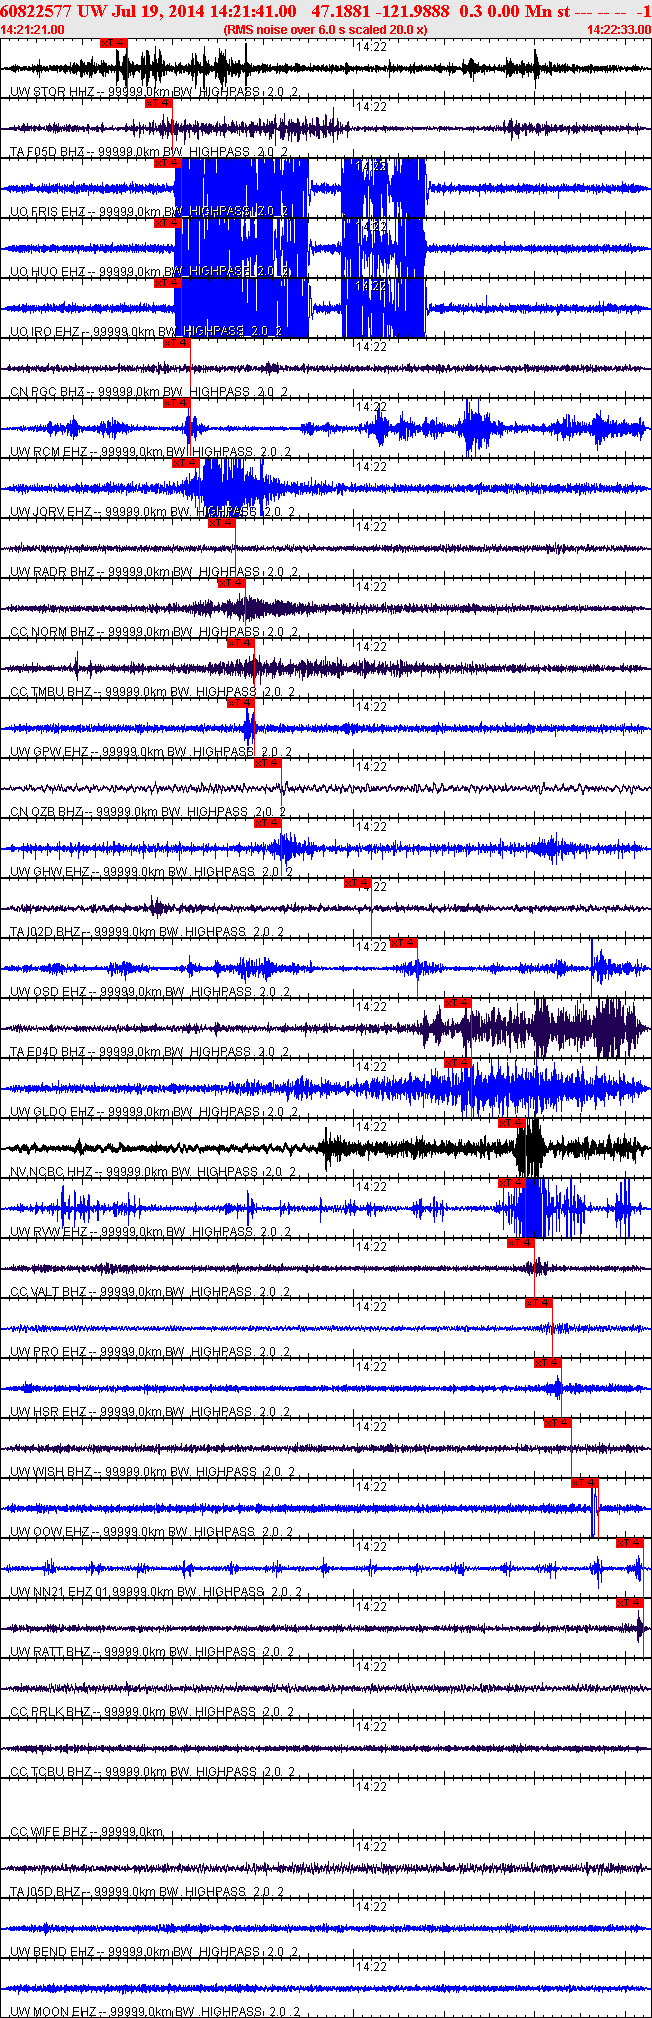This screenshot has height=2018, width=652.
Task: Click the 'CC PRLK BHZ' station label
Action: click(x=50, y=1712)
